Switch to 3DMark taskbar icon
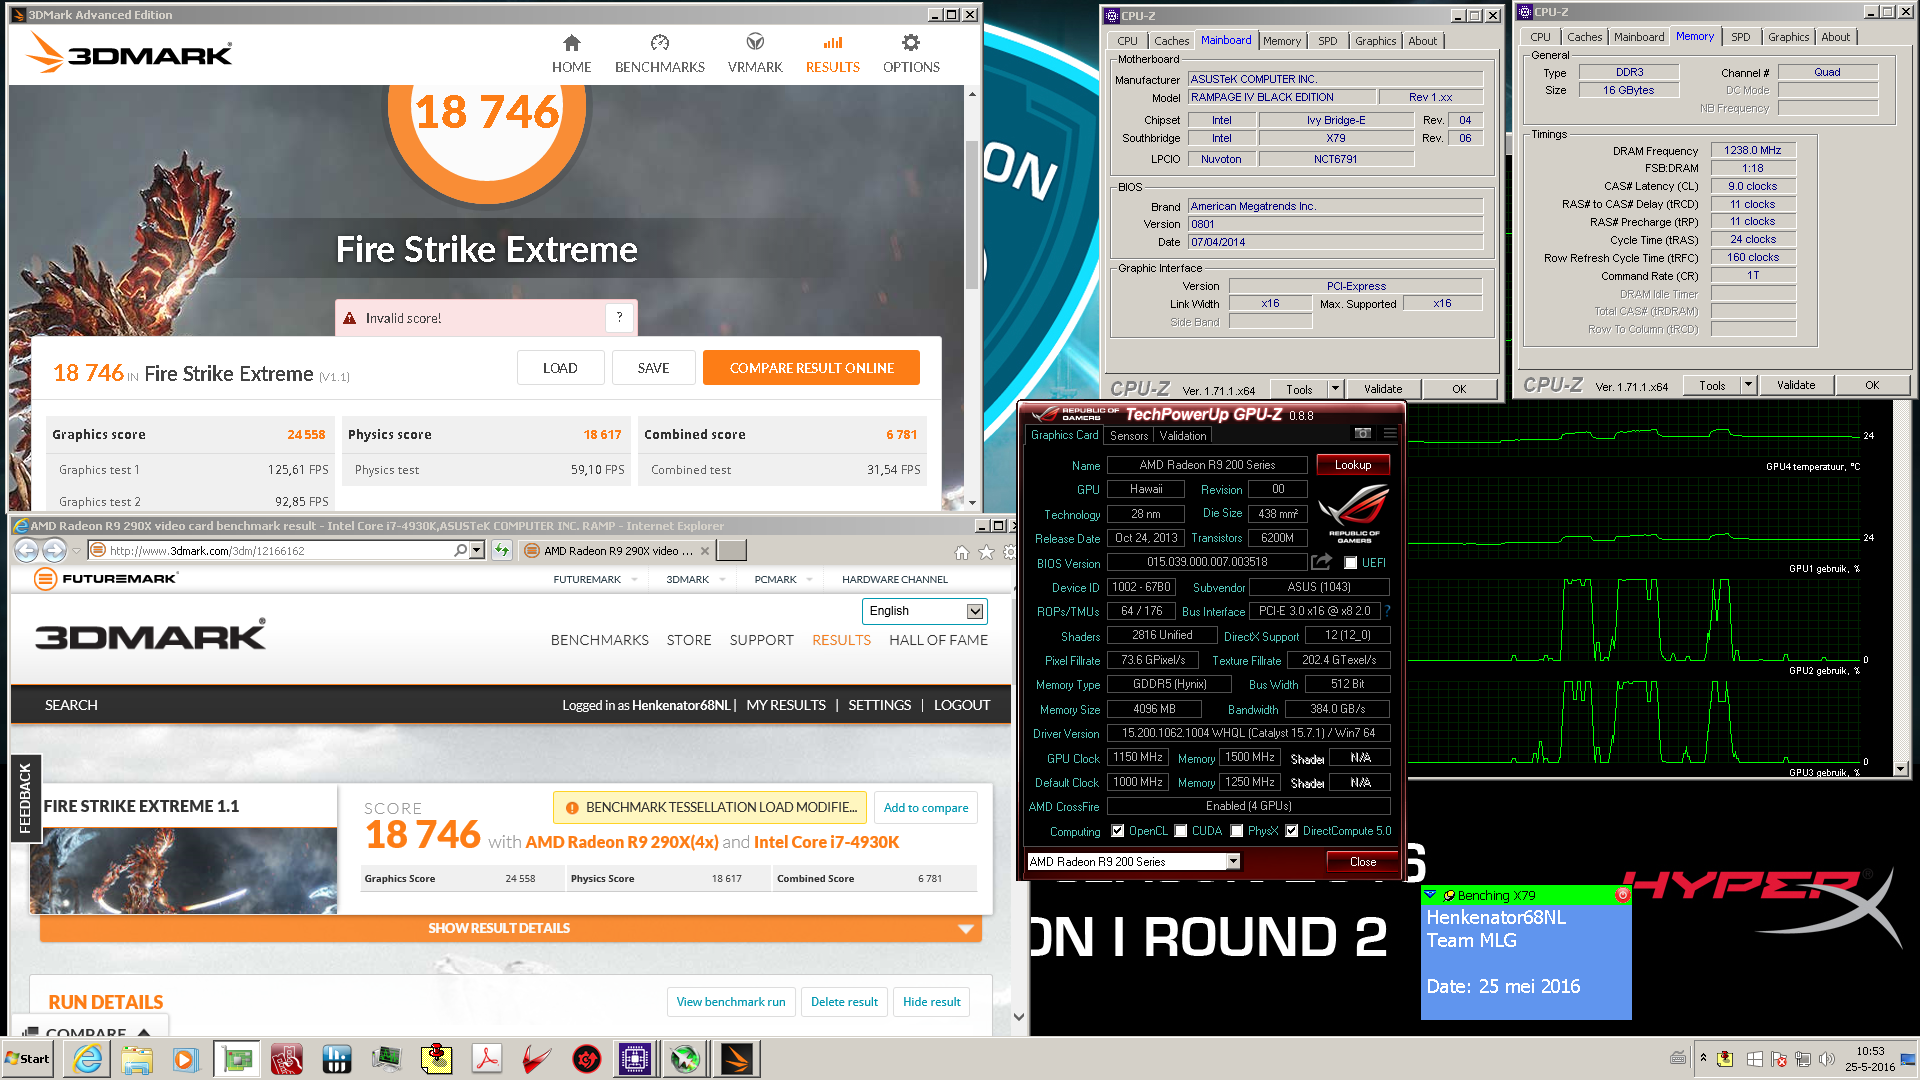Viewport: 1920px width, 1080px height. coord(736,1059)
